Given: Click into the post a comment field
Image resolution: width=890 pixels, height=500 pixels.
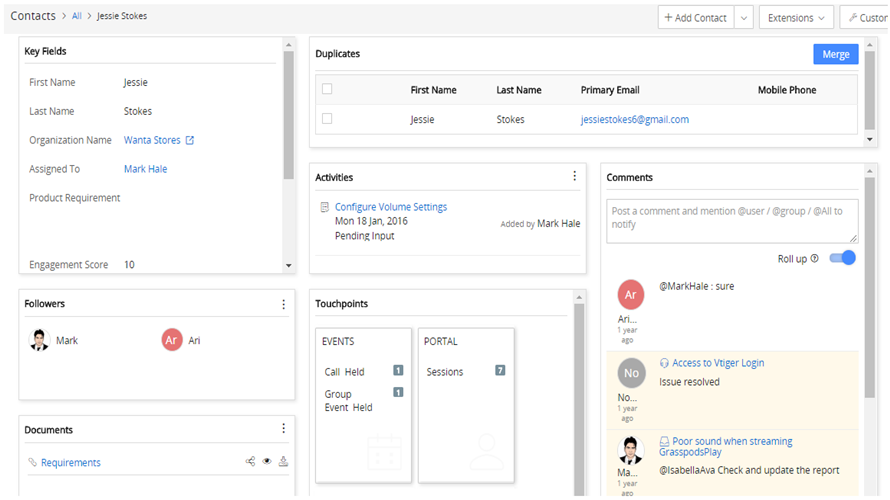Looking at the screenshot, I should click(x=732, y=219).
